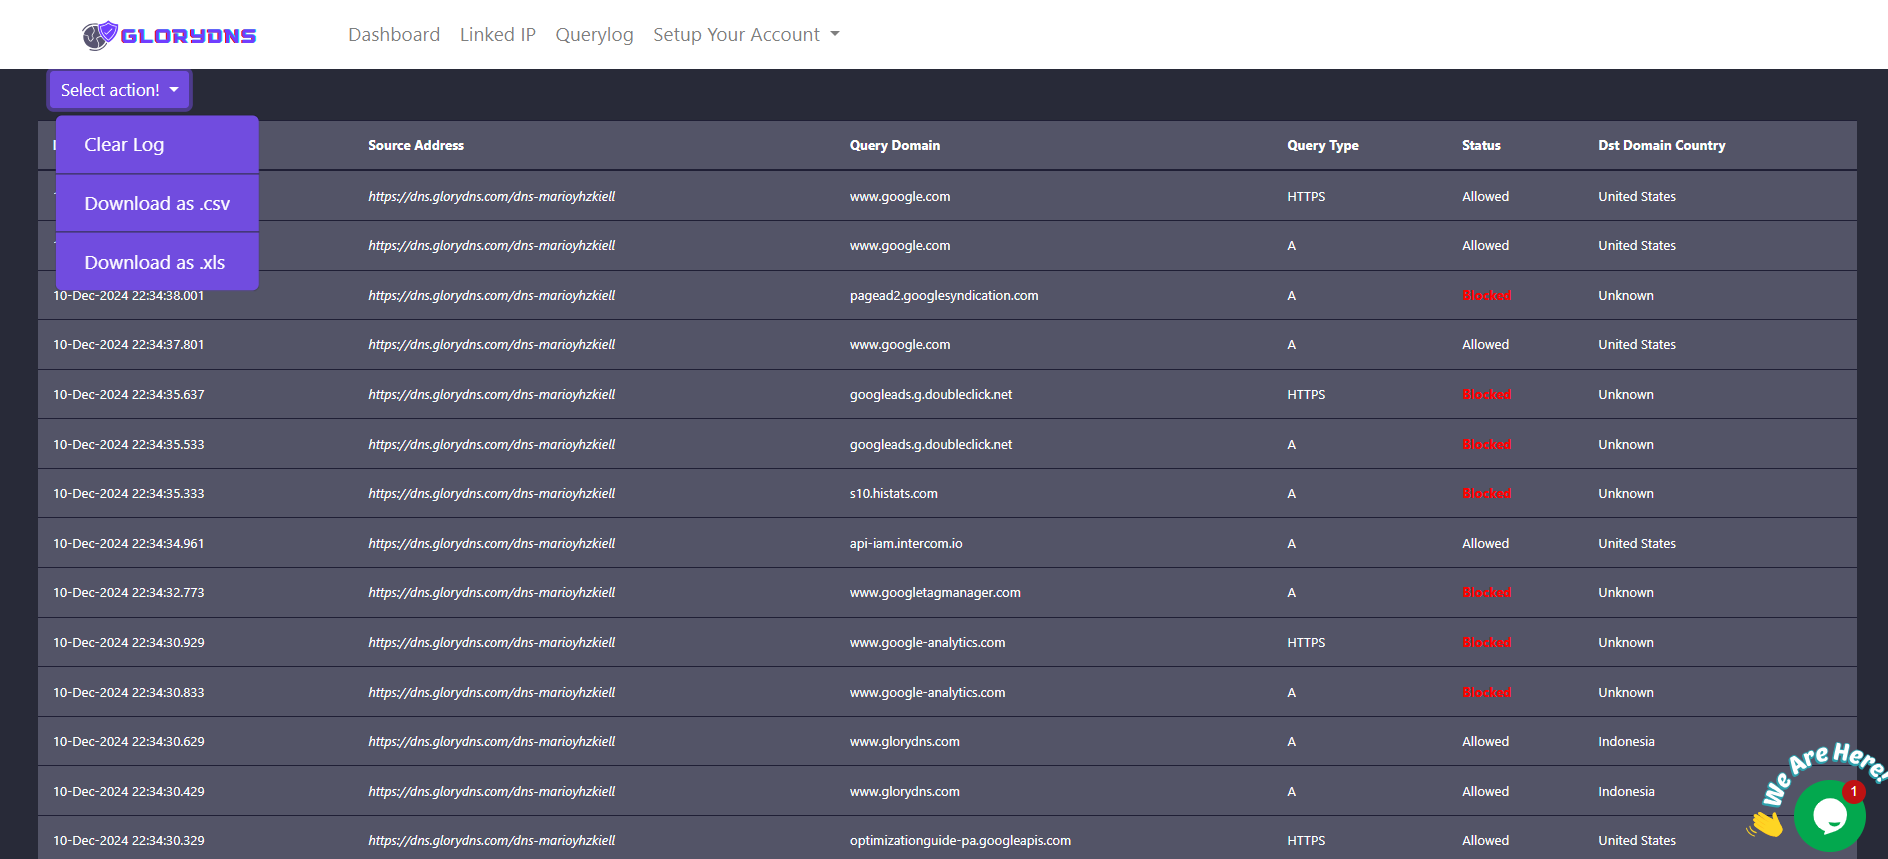Click the timestamp 10-Dec-2024 22:34:30.629
Viewport: 1888px width, 859px height.
(129, 741)
